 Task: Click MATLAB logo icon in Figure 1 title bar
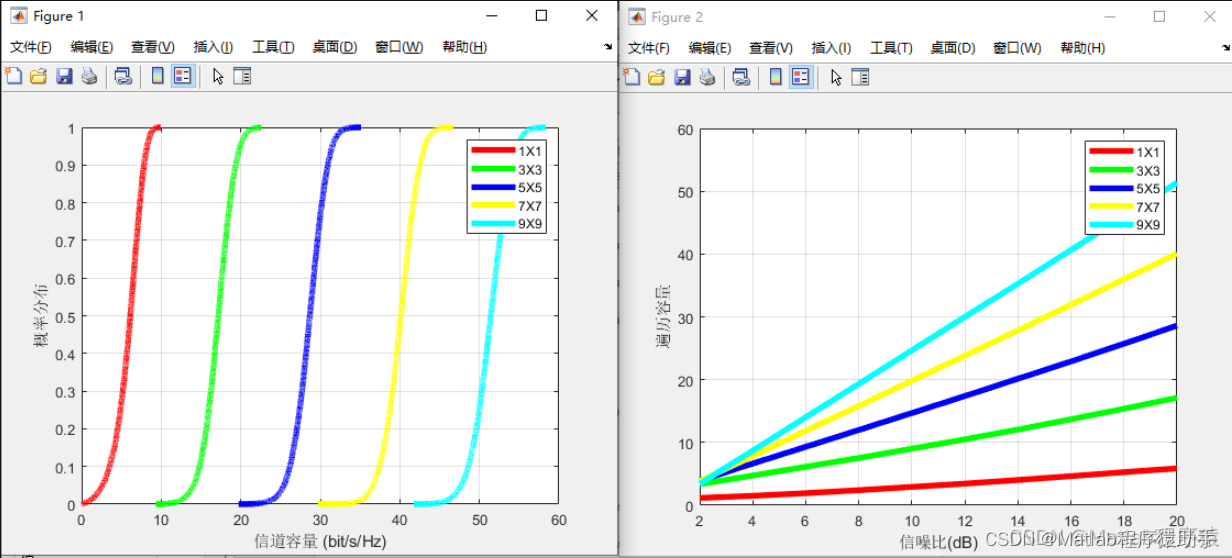19,16
